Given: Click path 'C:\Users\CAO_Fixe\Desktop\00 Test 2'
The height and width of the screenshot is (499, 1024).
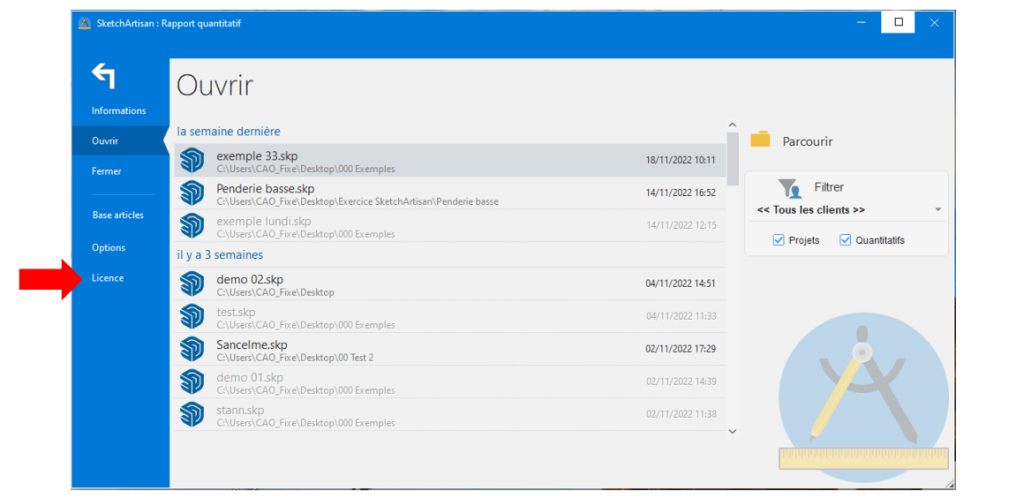Looking at the screenshot, I should point(295,358).
